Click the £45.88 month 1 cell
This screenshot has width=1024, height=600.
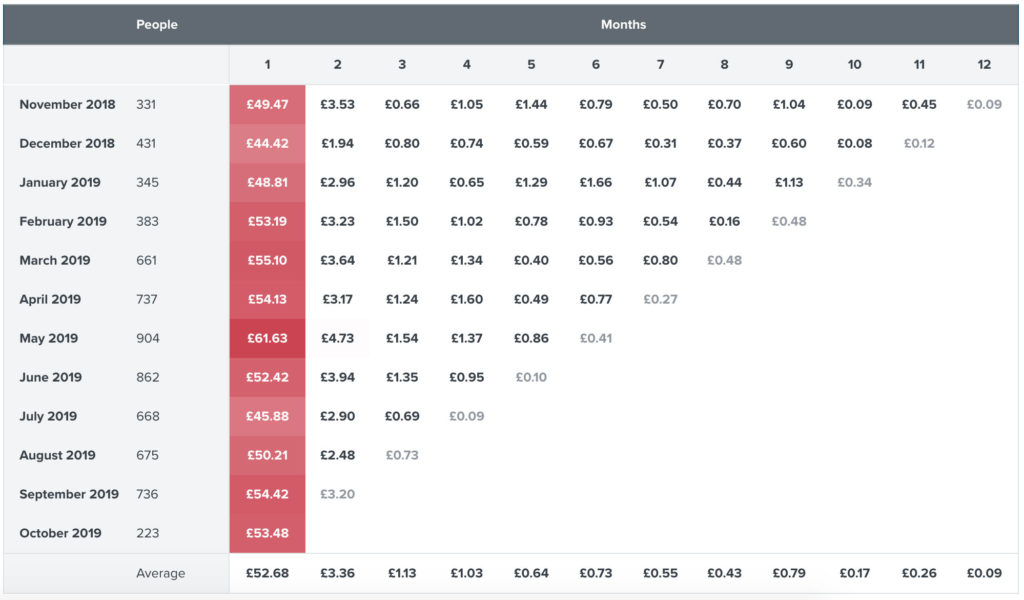pyautogui.click(x=267, y=417)
